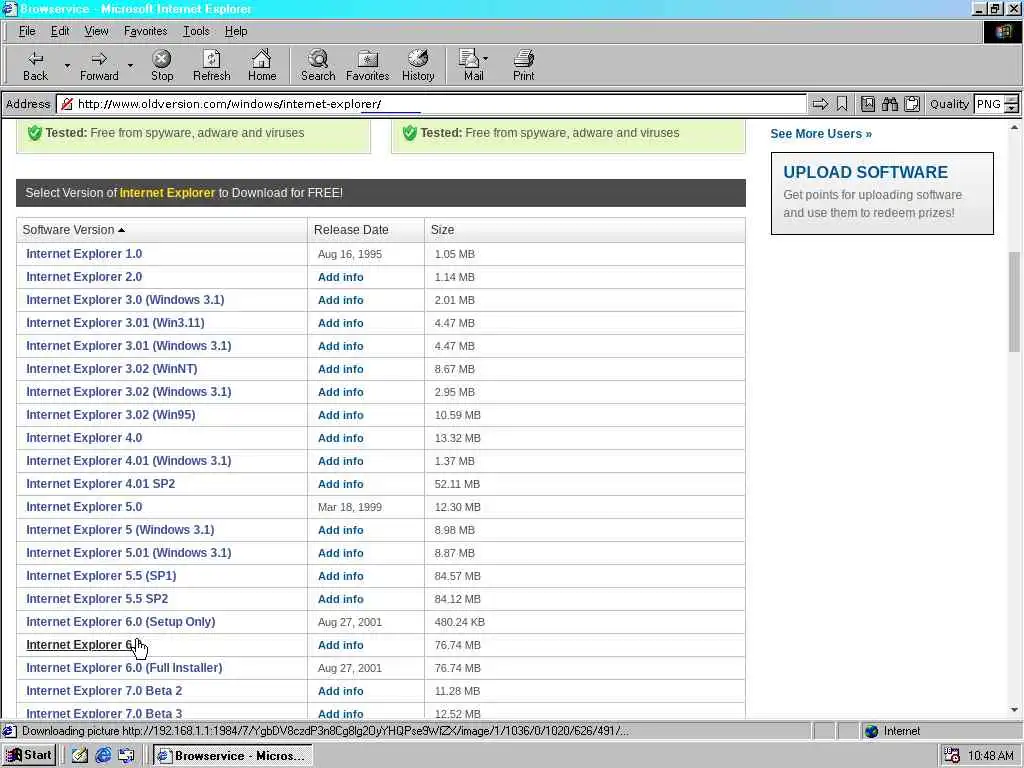
Task: Open the Edit menu
Action: pos(60,31)
